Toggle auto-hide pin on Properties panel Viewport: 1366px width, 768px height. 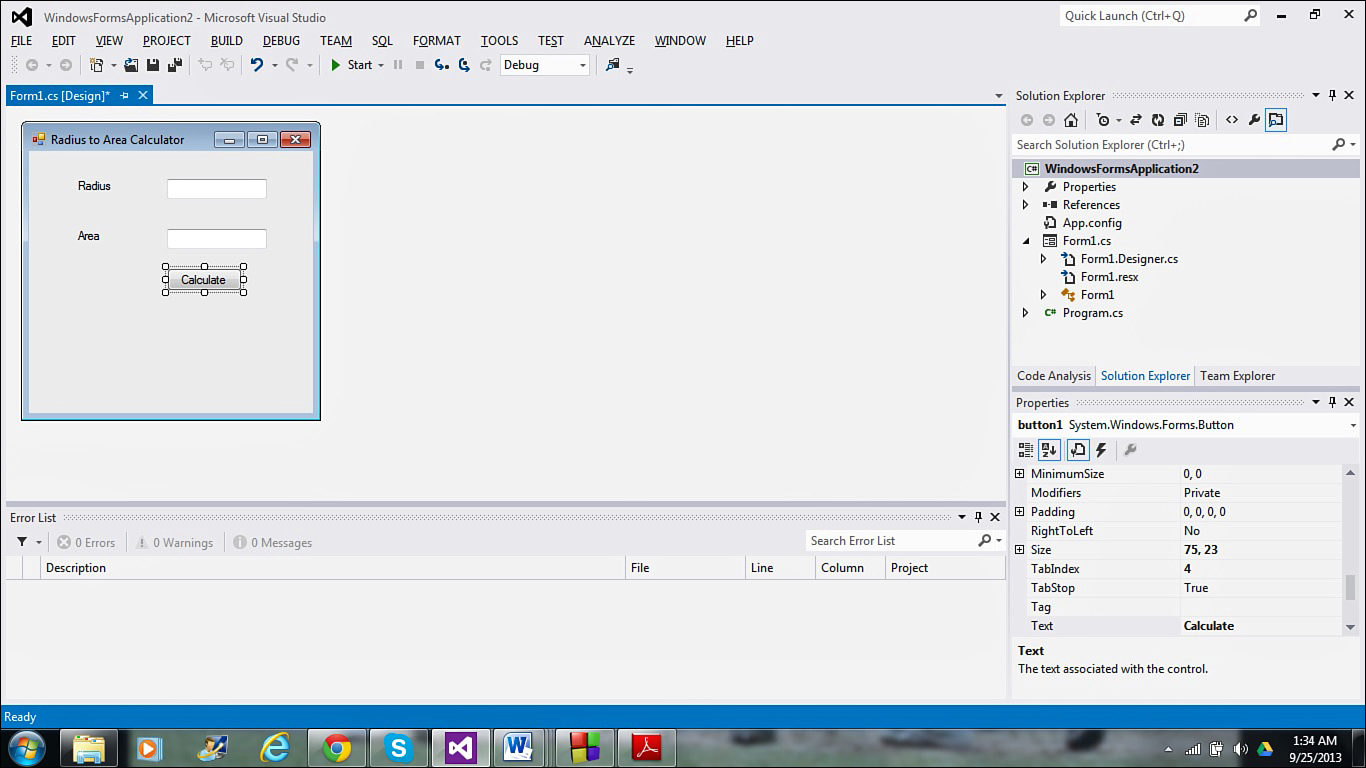click(x=1332, y=403)
